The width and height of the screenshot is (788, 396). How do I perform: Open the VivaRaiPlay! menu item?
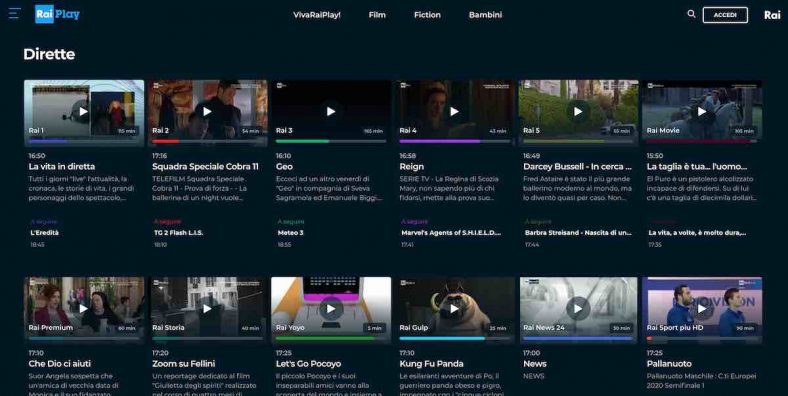click(317, 15)
